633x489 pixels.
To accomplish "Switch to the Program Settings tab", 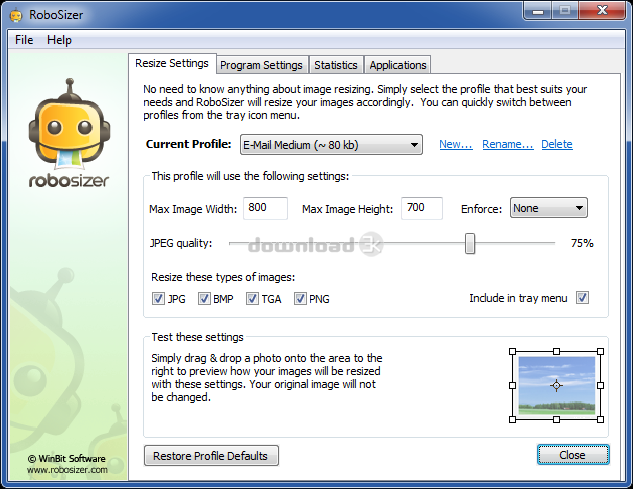I will (261, 65).
